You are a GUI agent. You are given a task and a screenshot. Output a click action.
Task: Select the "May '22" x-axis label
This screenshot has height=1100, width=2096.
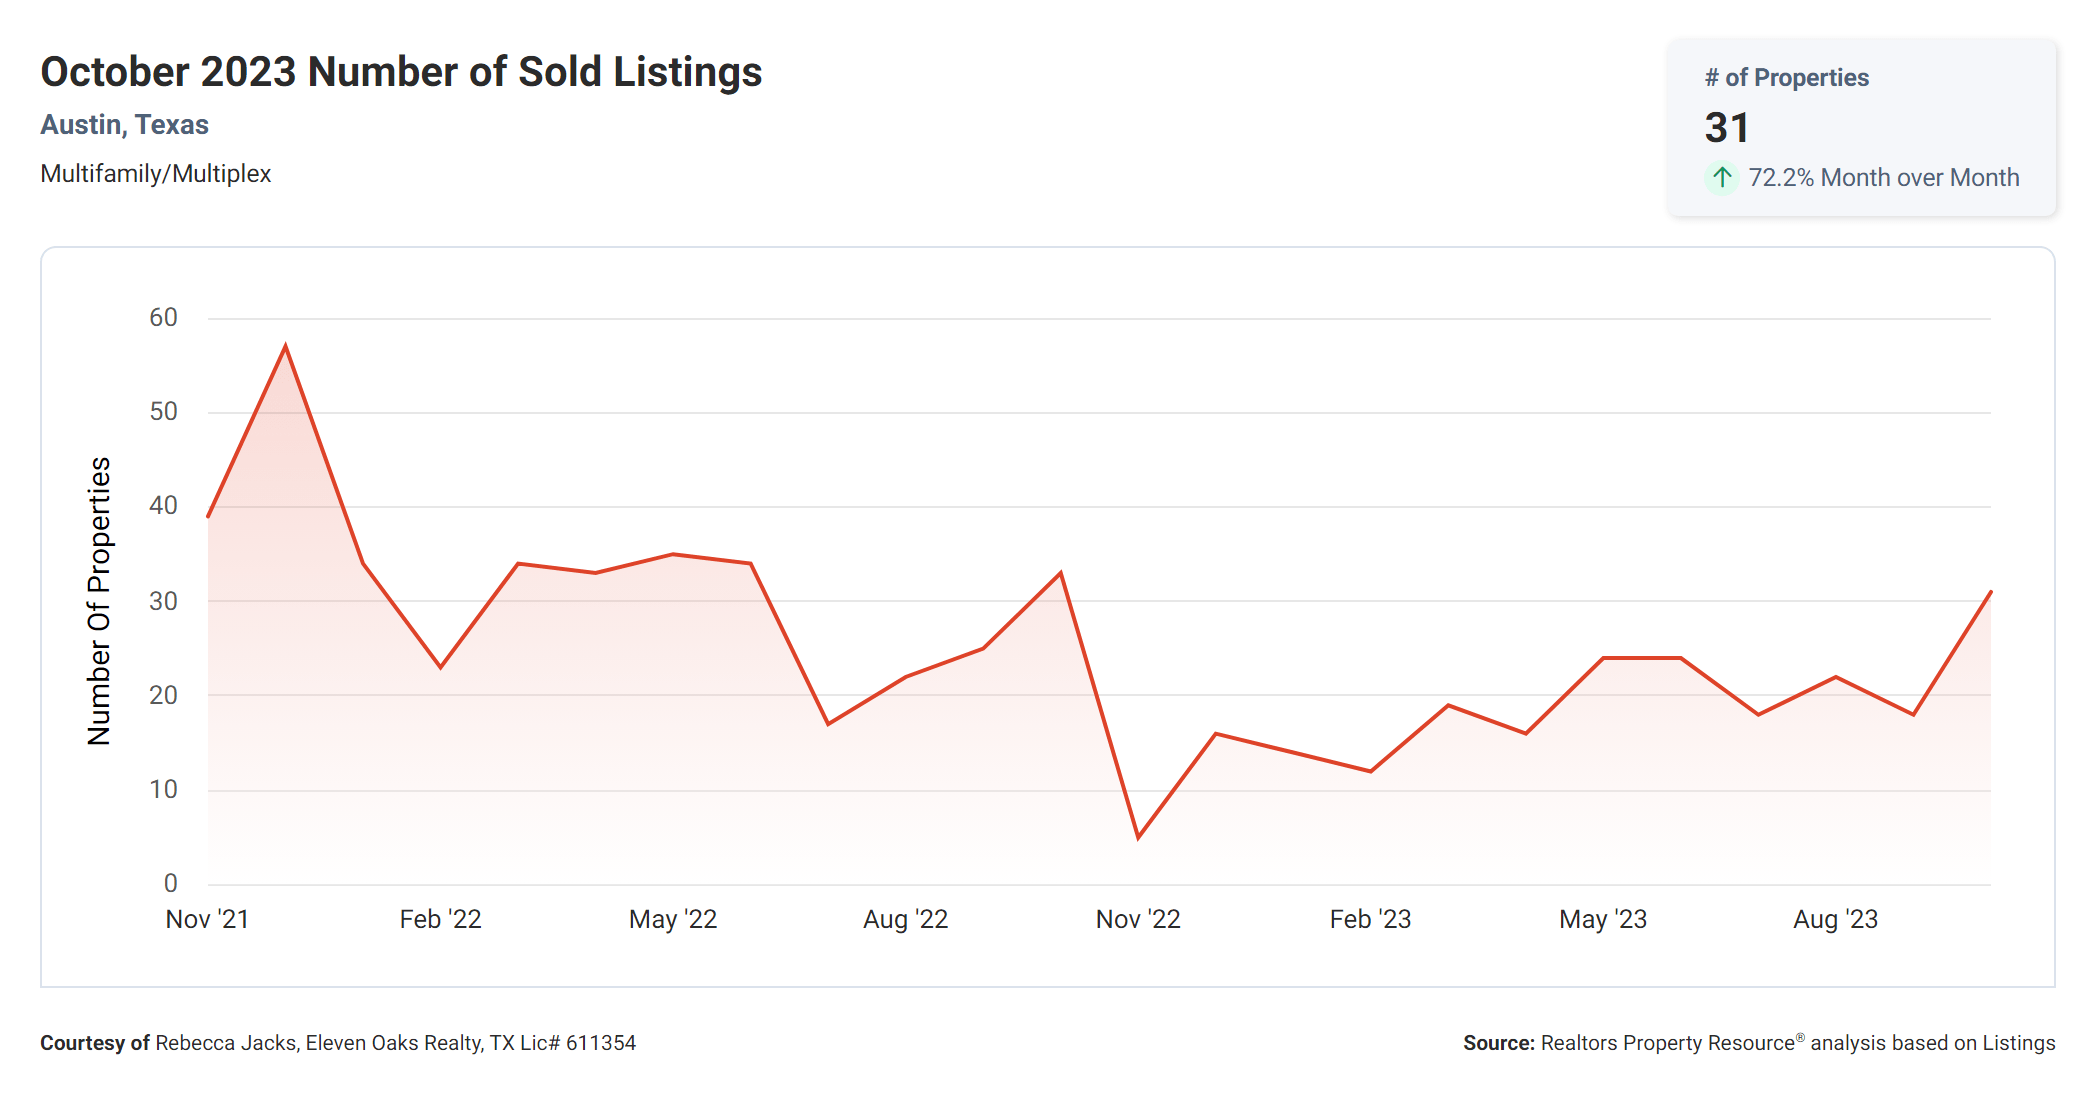point(673,919)
